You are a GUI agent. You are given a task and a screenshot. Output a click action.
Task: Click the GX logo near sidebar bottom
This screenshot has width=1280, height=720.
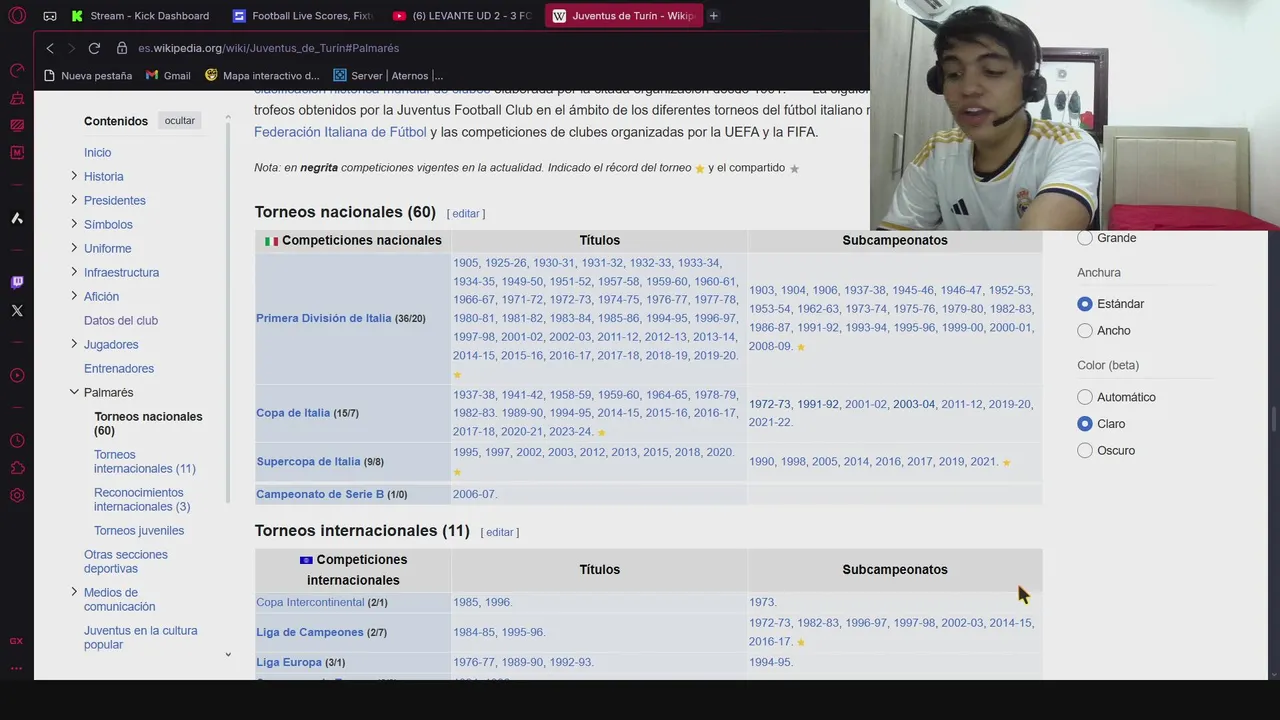pos(16,641)
